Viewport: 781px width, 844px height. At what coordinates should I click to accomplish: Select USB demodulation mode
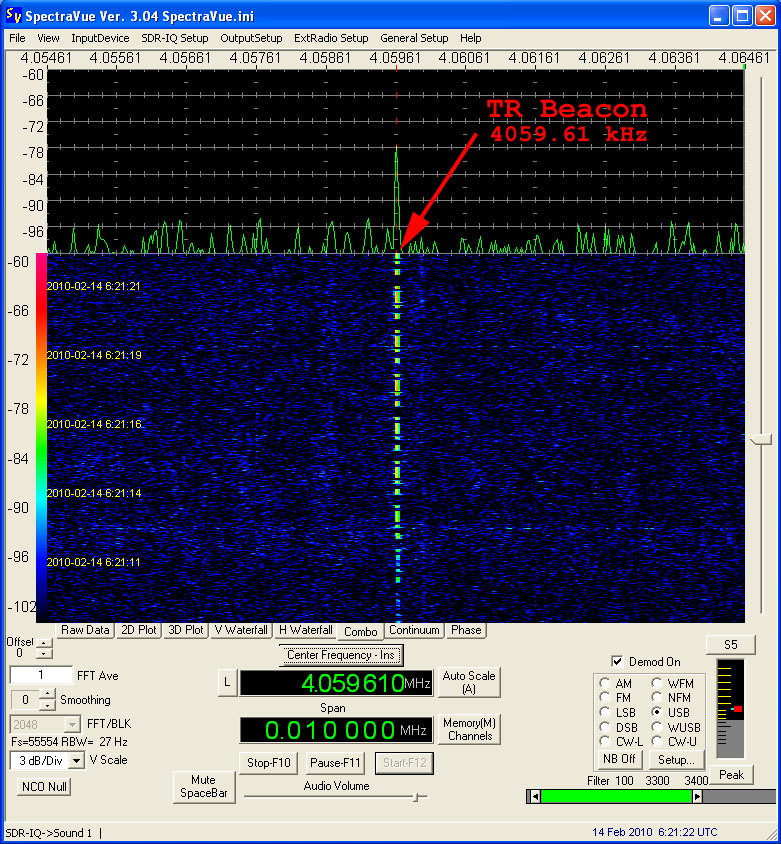[x=657, y=713]
